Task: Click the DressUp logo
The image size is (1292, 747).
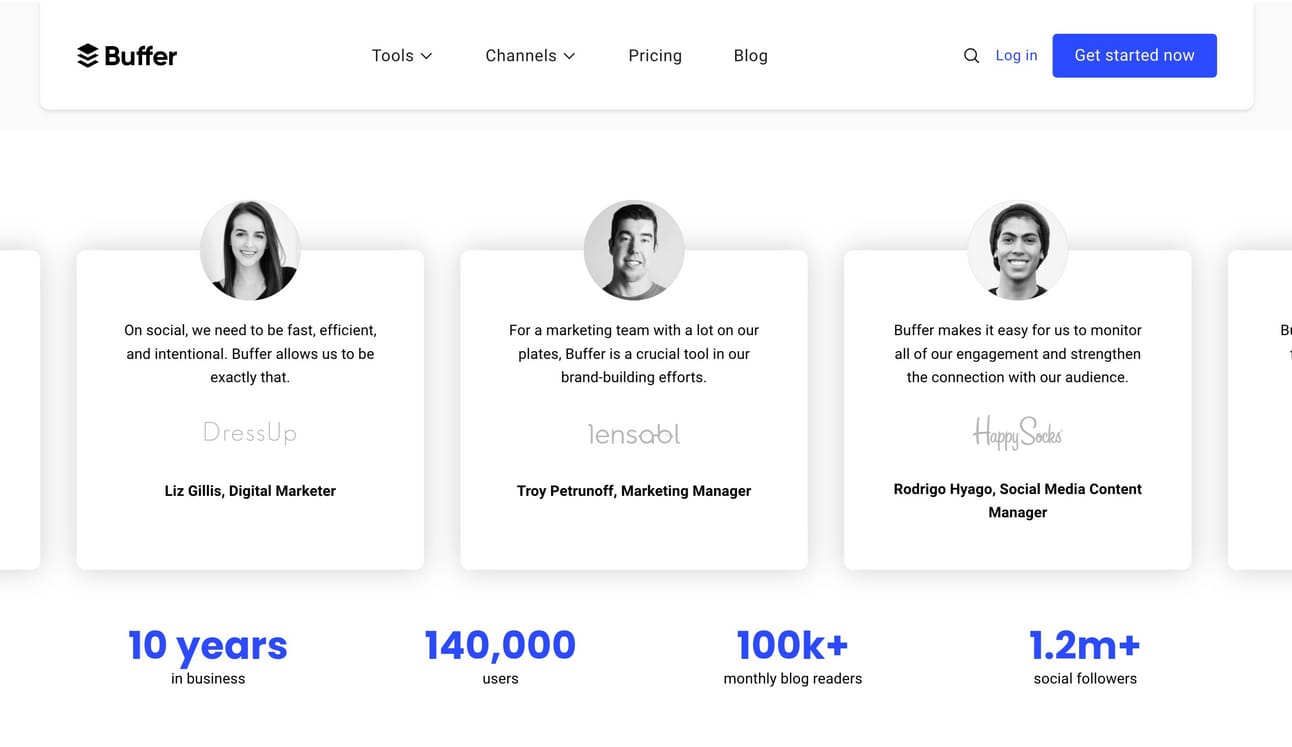Action: click(250, 433)
